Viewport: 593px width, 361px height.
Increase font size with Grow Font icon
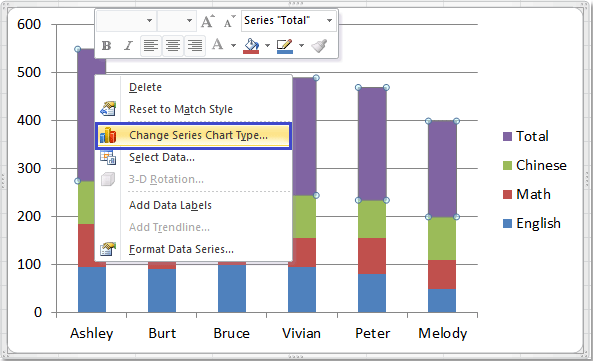point(208,21)
